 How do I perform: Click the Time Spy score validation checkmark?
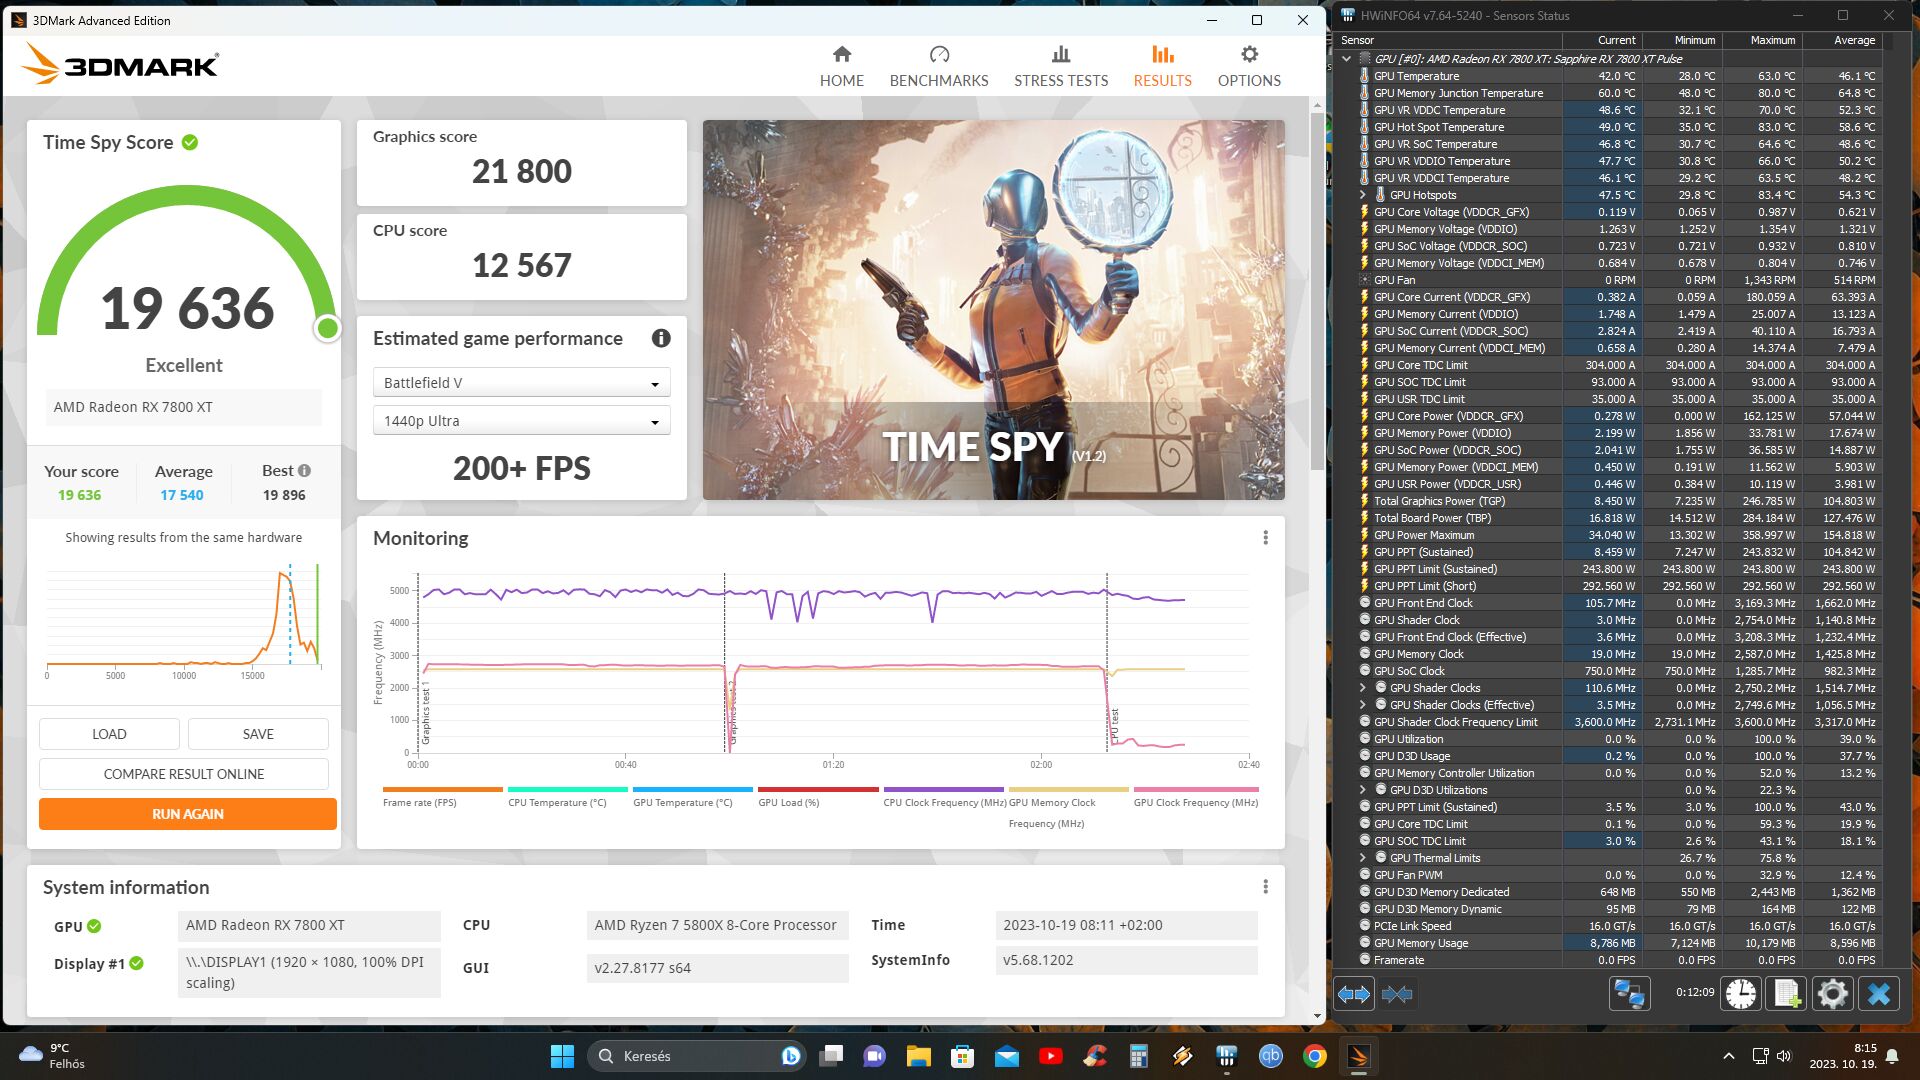click(190, 142)
